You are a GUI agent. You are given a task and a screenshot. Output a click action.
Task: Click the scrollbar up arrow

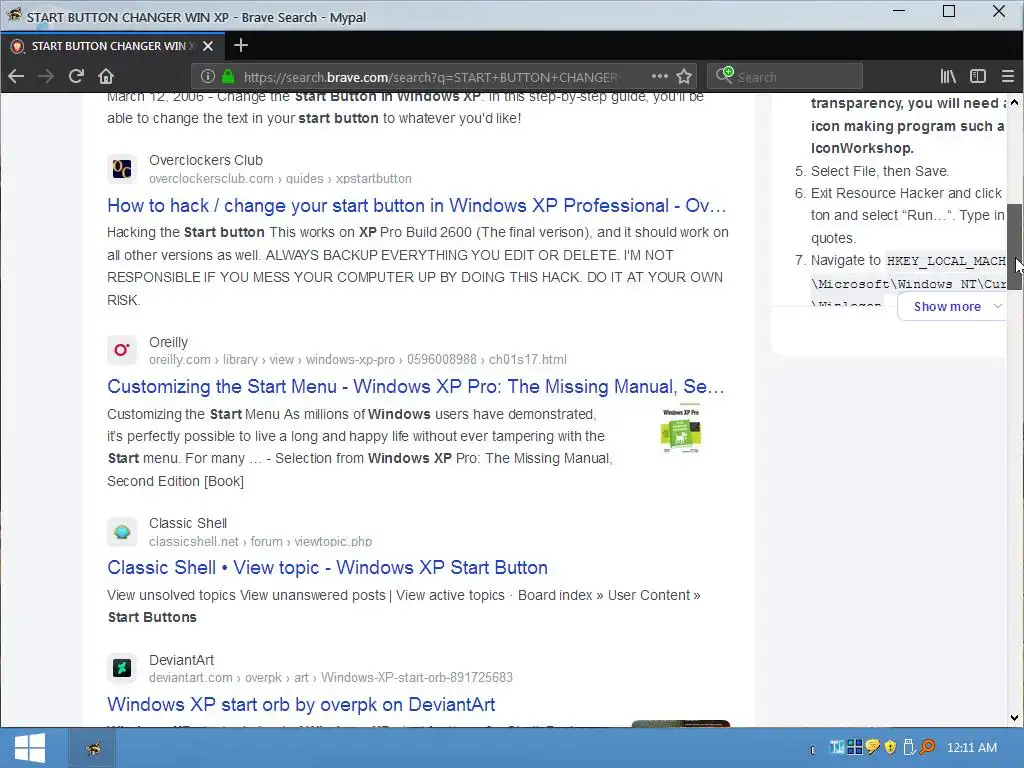[1014, 102]
